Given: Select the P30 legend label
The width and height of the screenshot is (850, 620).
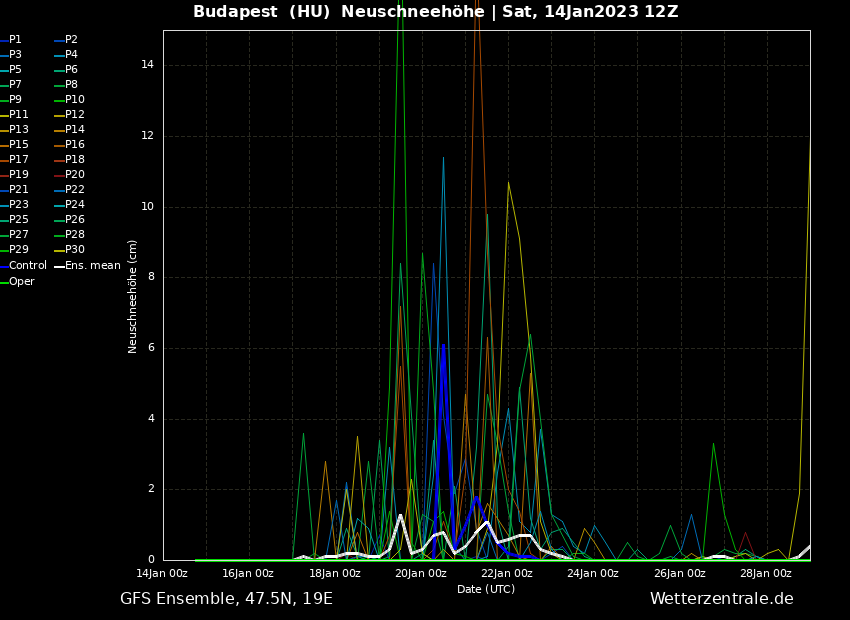Looking at the screenshot, I should coord(75,250).
